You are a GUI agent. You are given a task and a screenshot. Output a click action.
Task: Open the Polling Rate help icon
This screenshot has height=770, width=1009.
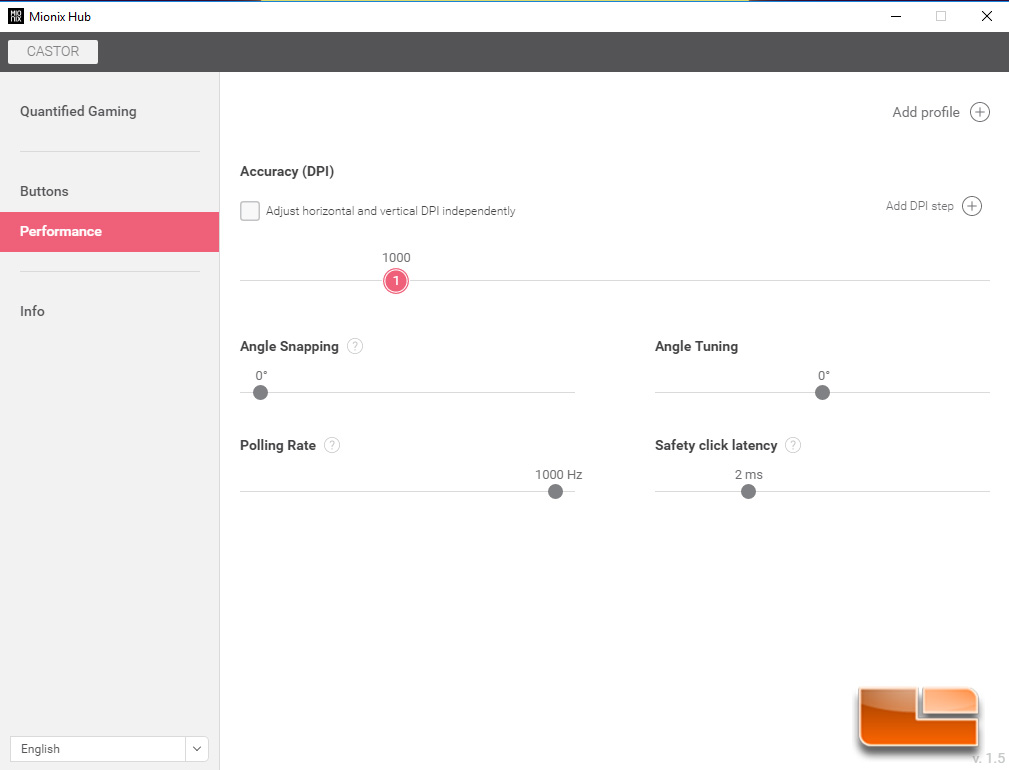pyautogui.click(x=332, y=445)
